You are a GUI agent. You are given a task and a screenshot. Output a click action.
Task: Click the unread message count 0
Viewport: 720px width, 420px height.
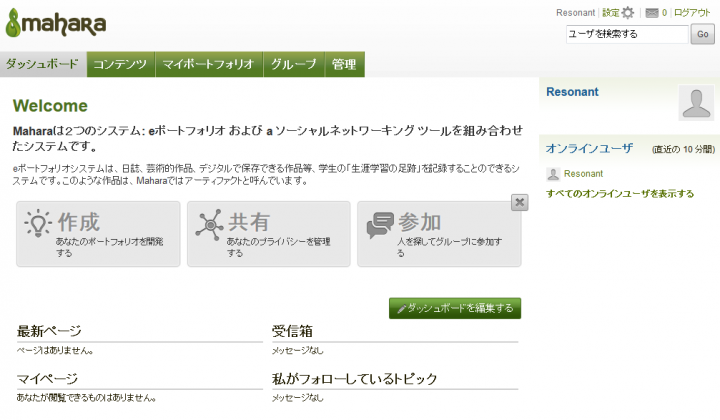point(664,13)
